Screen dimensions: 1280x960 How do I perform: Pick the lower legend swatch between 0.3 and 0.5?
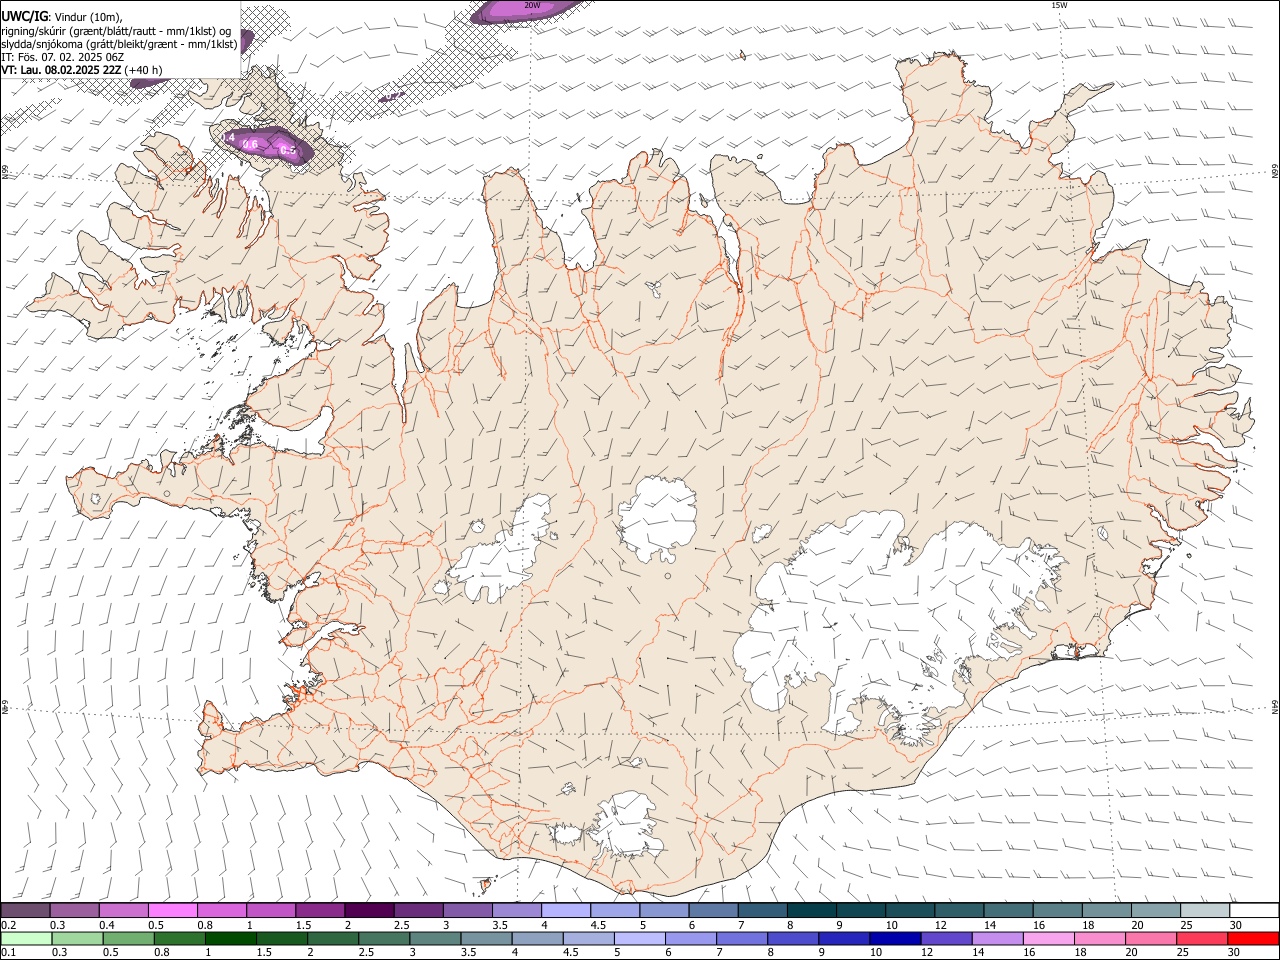click(x=78, y=938)
